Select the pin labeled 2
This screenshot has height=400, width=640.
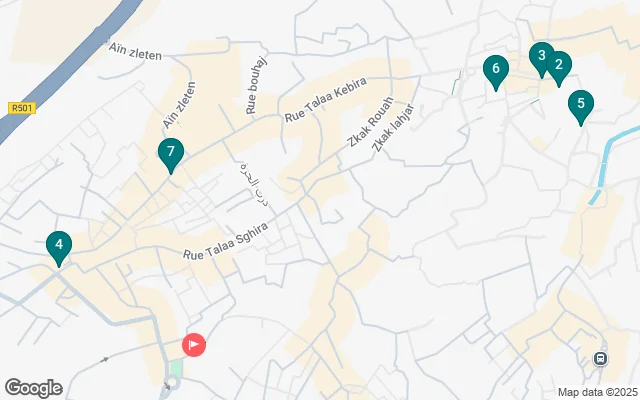pos(559,69)
